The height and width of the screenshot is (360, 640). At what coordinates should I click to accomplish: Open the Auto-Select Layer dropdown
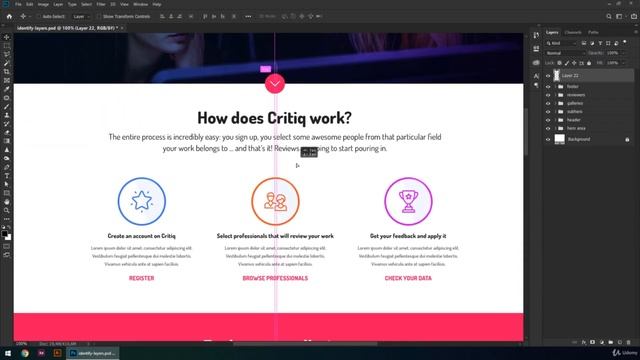click(x=81, y=16)
